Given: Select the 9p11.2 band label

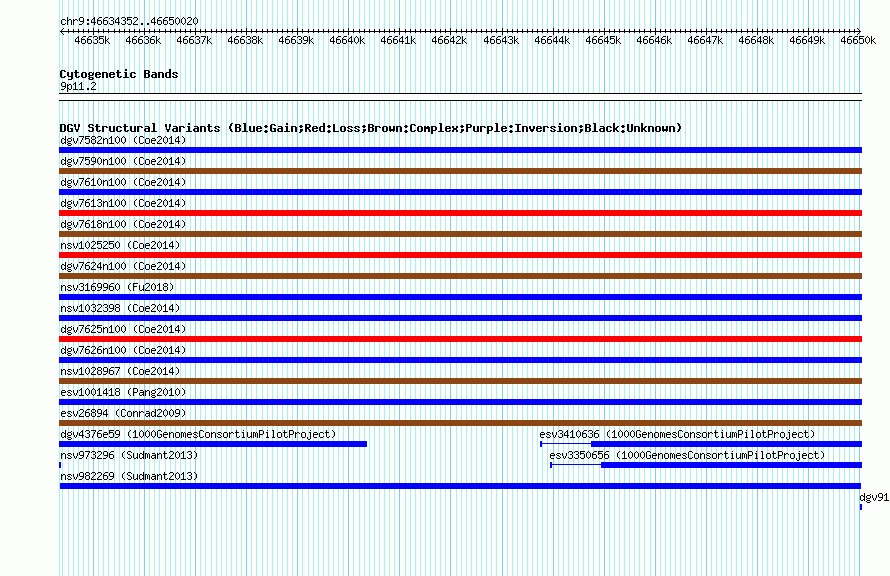Looking at the screenshot, I should coord(78,86).
